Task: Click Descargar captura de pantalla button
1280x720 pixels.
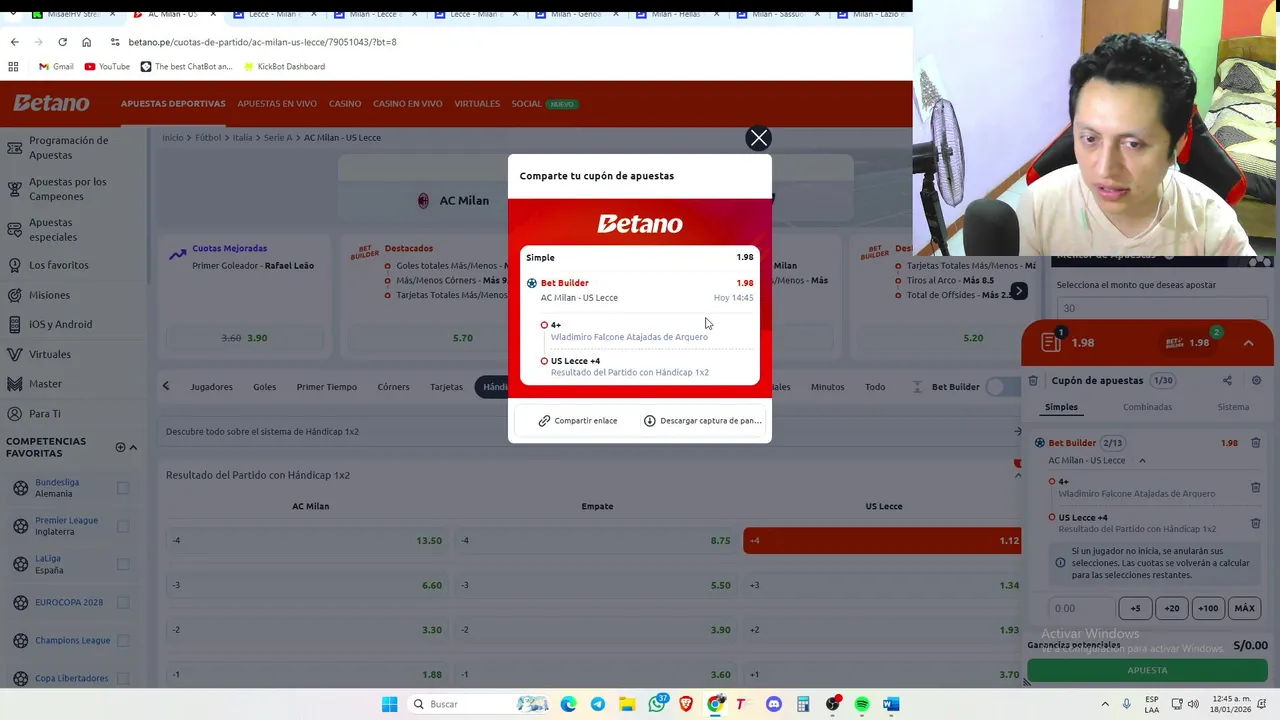Action: click(702, 421)
